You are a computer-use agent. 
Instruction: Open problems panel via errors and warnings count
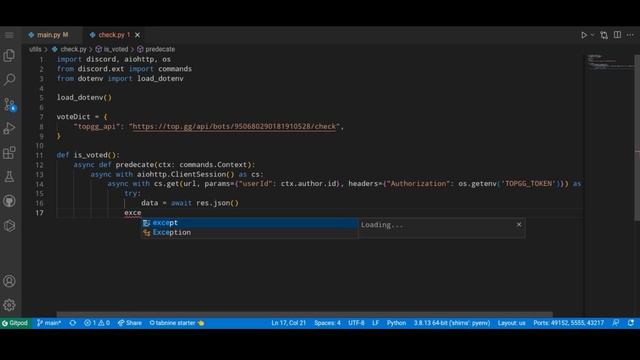tap(97, 323)
